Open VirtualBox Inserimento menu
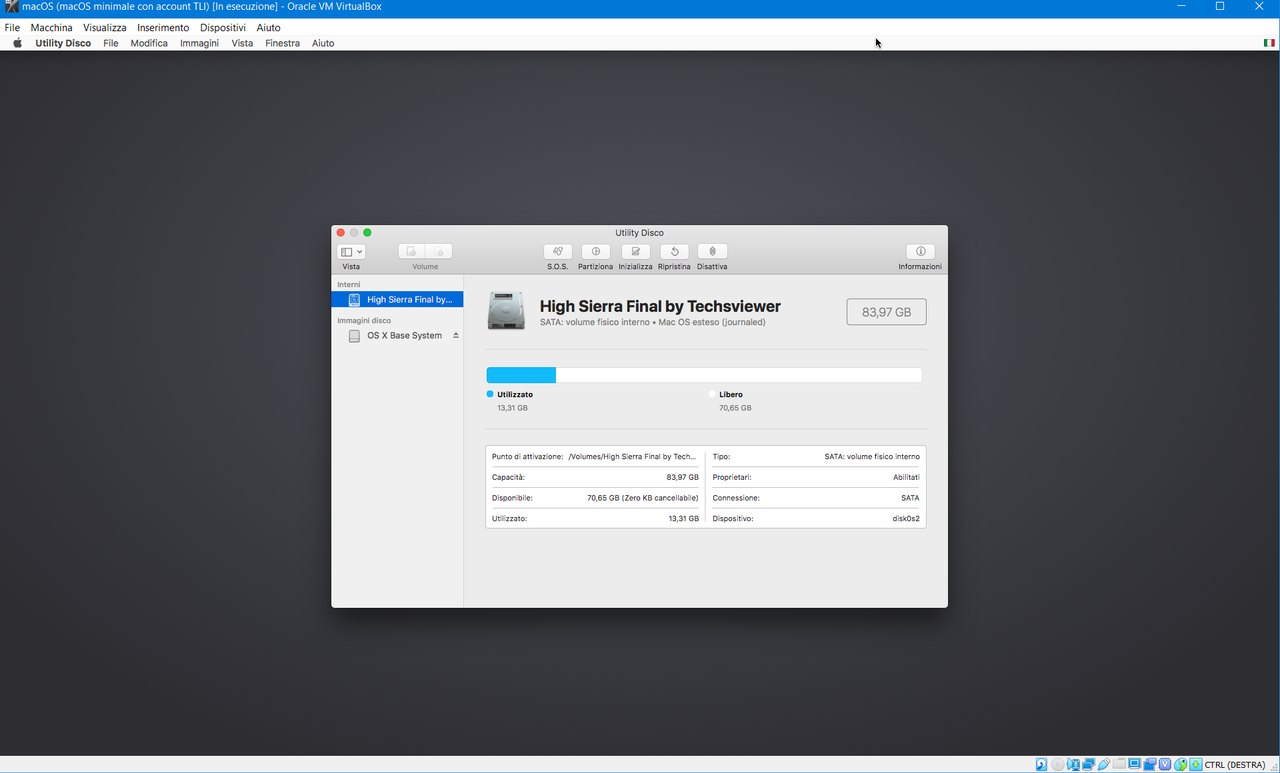The image size is (1280, 773). (163, 28)
